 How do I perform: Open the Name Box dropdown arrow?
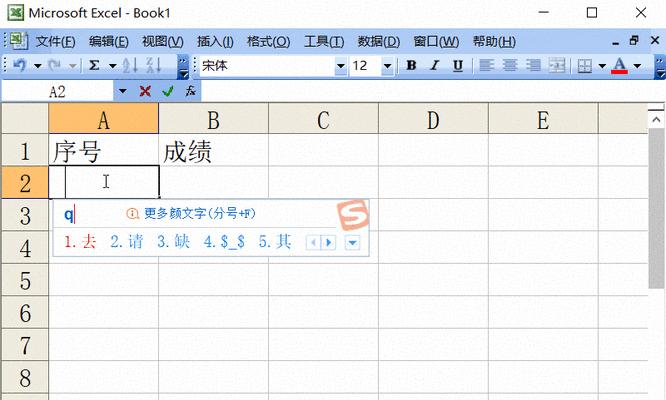tap(122, 91)
